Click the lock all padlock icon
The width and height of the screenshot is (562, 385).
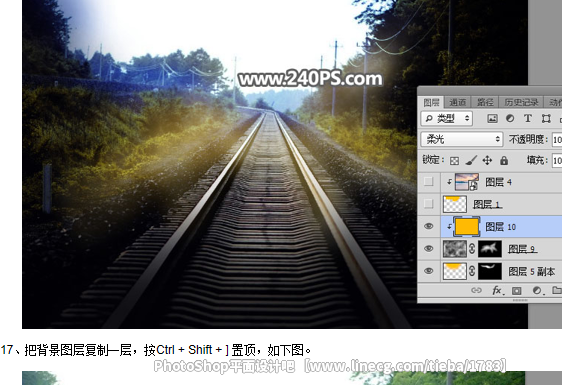504,160
